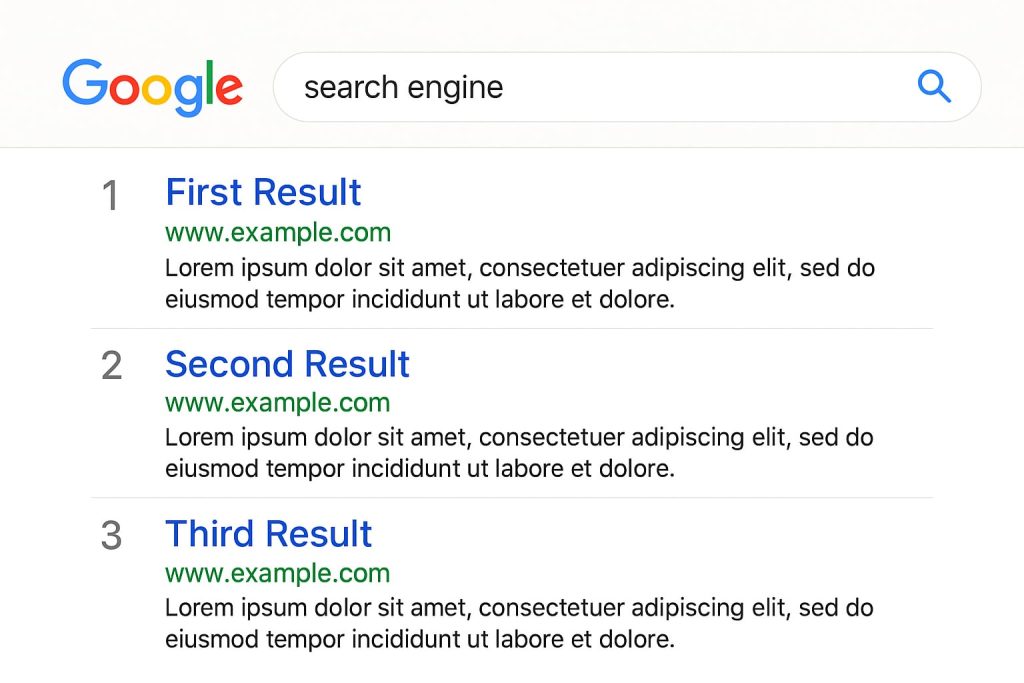The width and height of the screenshot is (1024, 683).
Task: Click the Google logo
Action: coord(152,87)
